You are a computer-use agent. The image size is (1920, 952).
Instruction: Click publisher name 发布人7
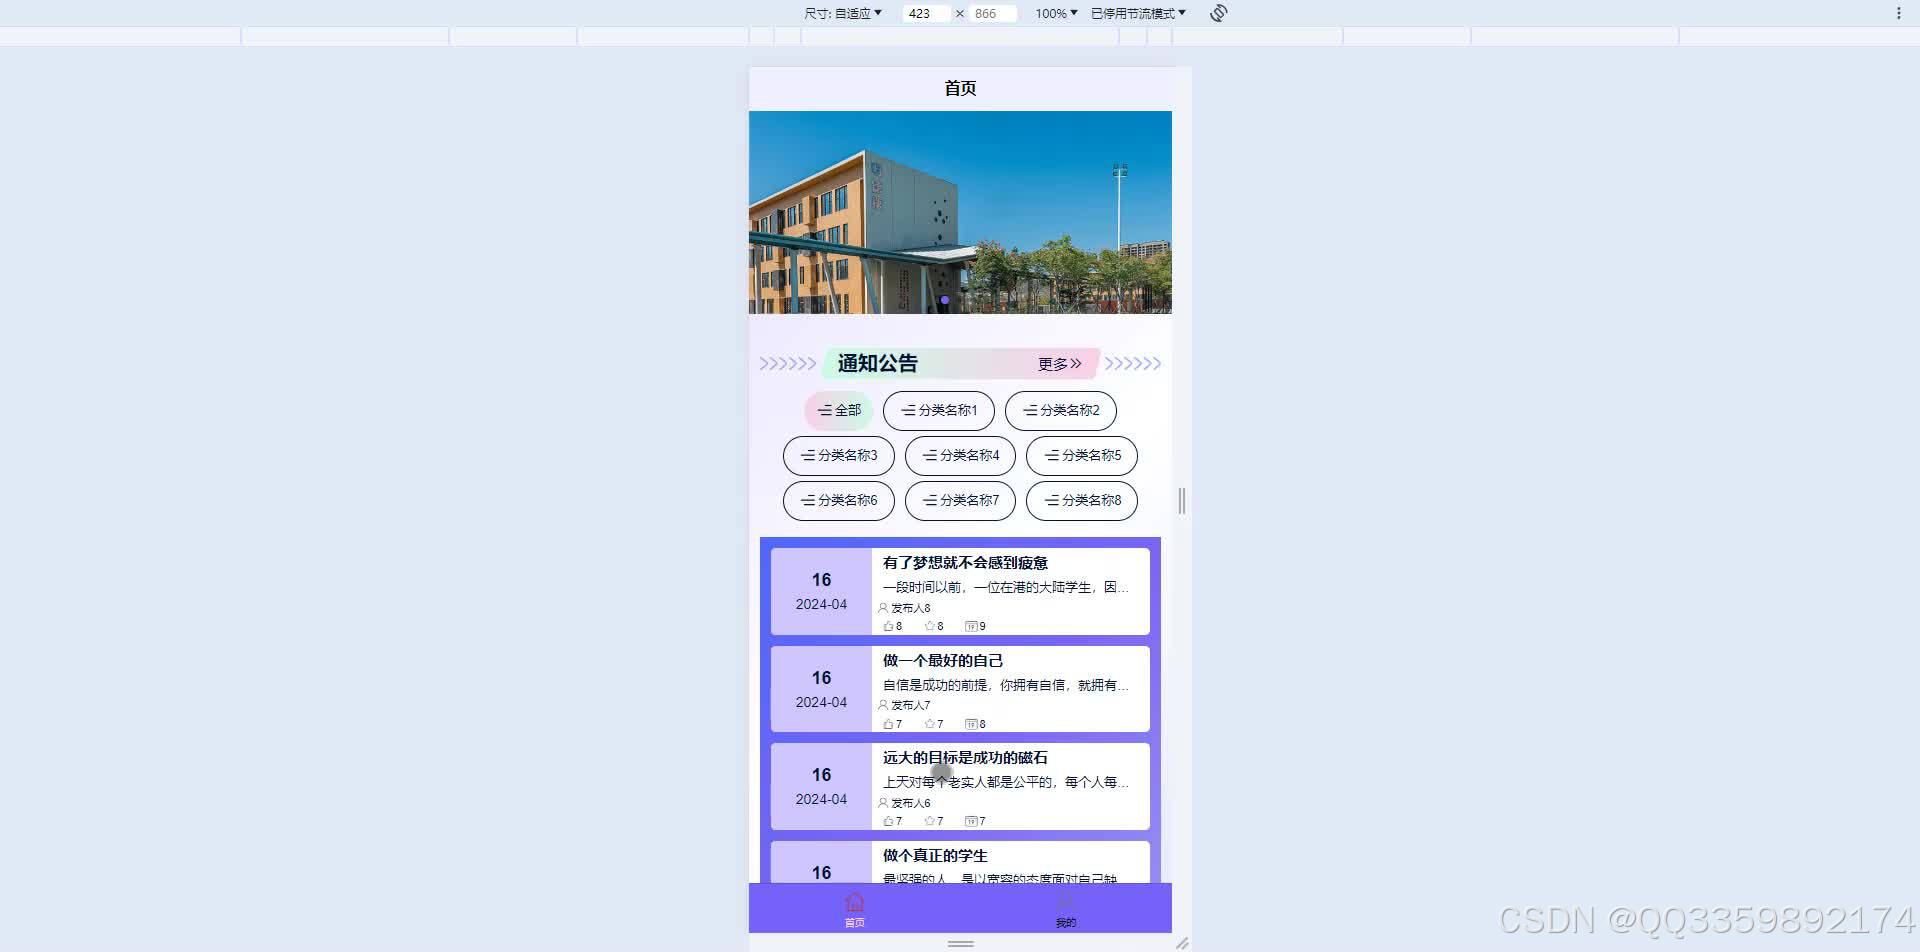click(911, 705)
